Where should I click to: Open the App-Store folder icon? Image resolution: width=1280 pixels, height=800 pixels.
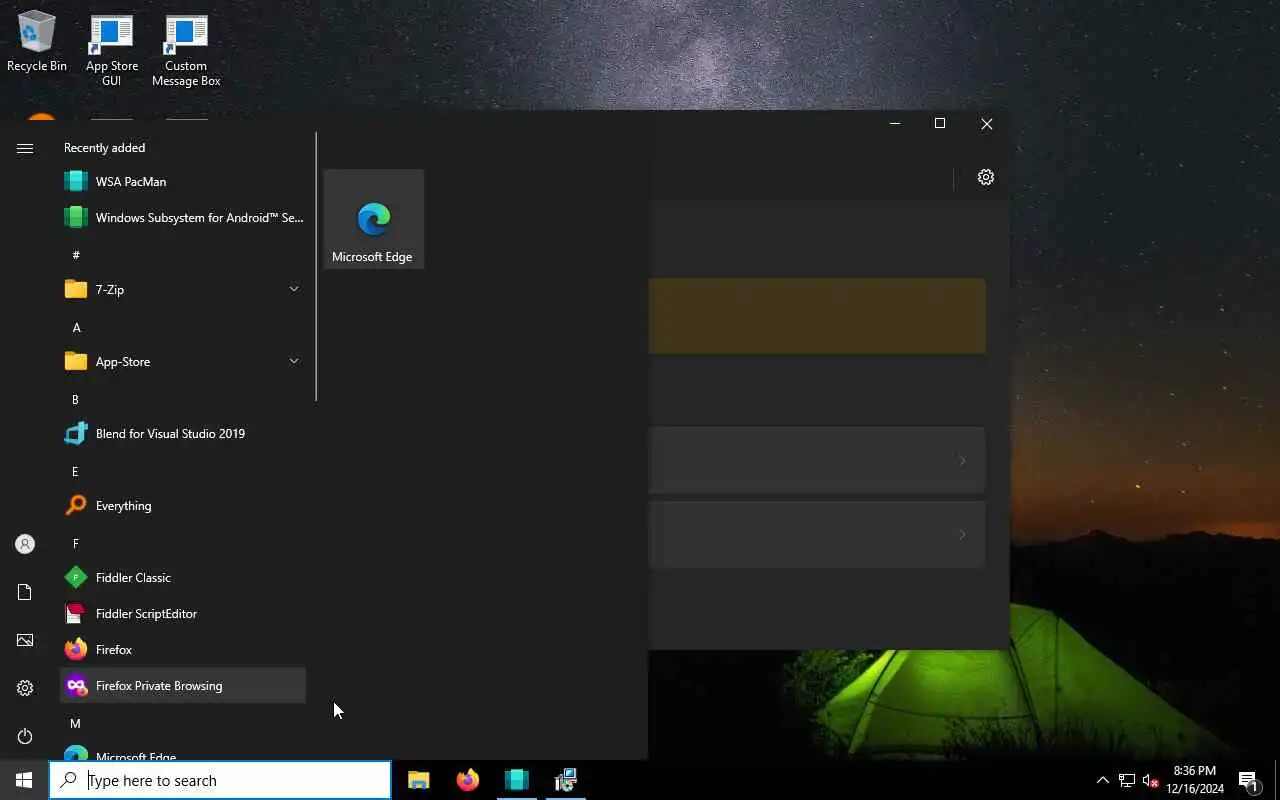(76, 361)
